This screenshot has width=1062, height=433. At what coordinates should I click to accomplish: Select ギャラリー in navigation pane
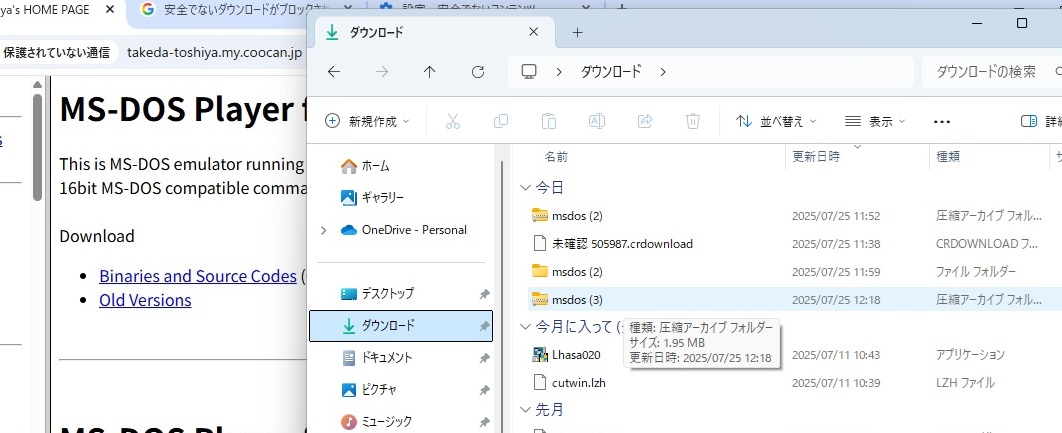(x=372, y=198)
